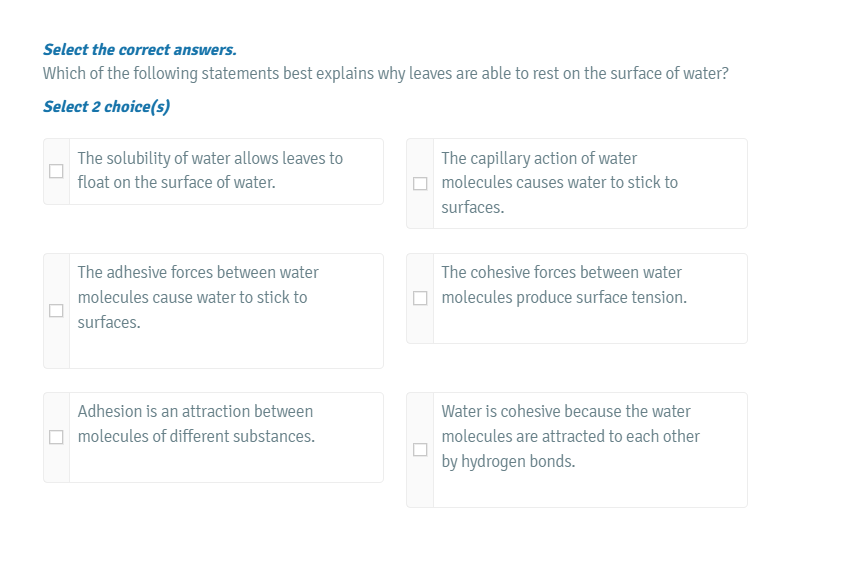Check the 'Adhesion is an attraction' checkbox
Screen dimensions: 846x562
pos(57,437)
